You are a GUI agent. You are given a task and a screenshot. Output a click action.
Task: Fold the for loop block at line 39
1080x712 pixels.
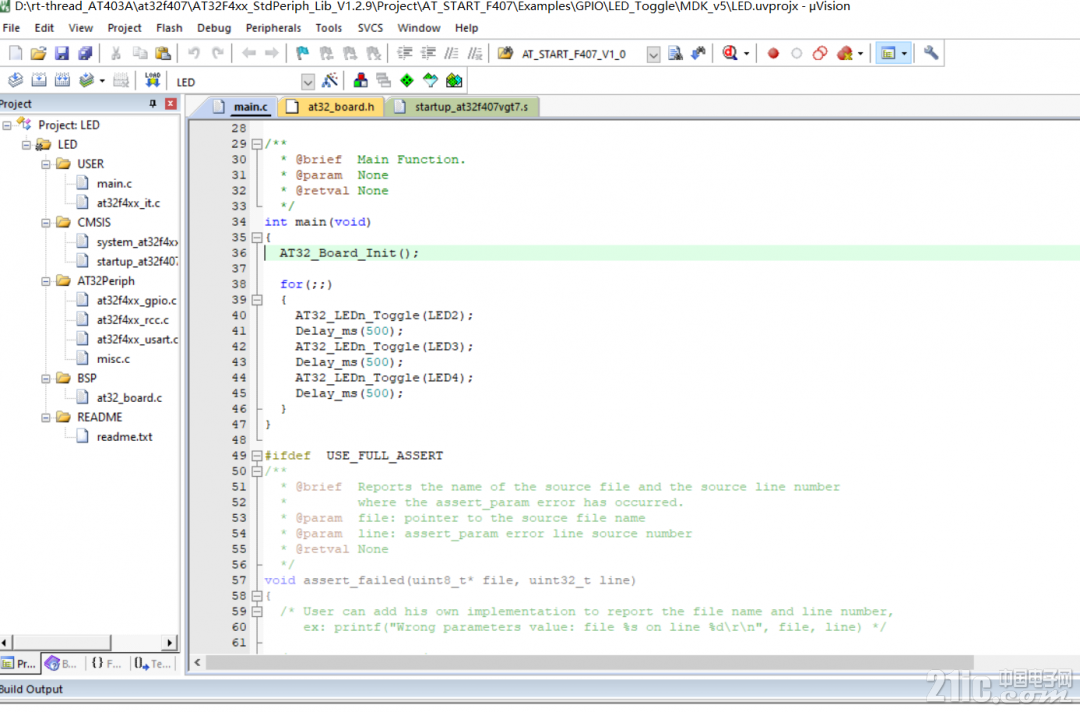(x=257, y=300)
